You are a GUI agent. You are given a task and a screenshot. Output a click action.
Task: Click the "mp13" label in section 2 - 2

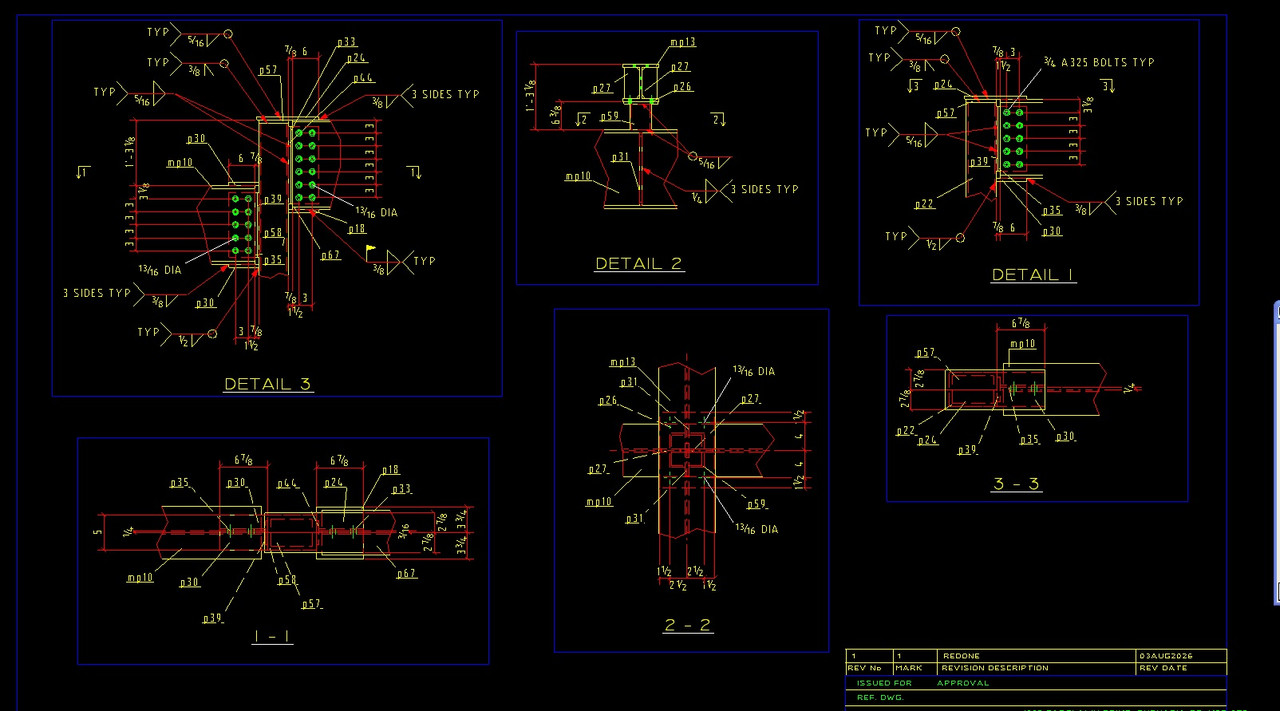click(623, 362)
